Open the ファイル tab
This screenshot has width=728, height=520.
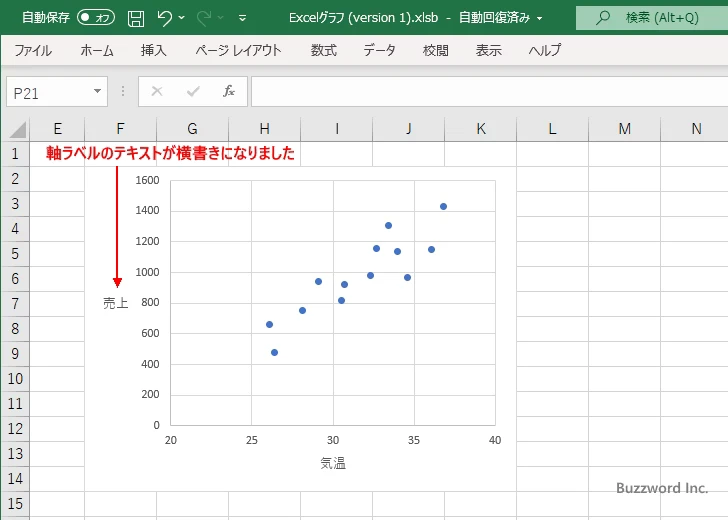click(33, 50)
